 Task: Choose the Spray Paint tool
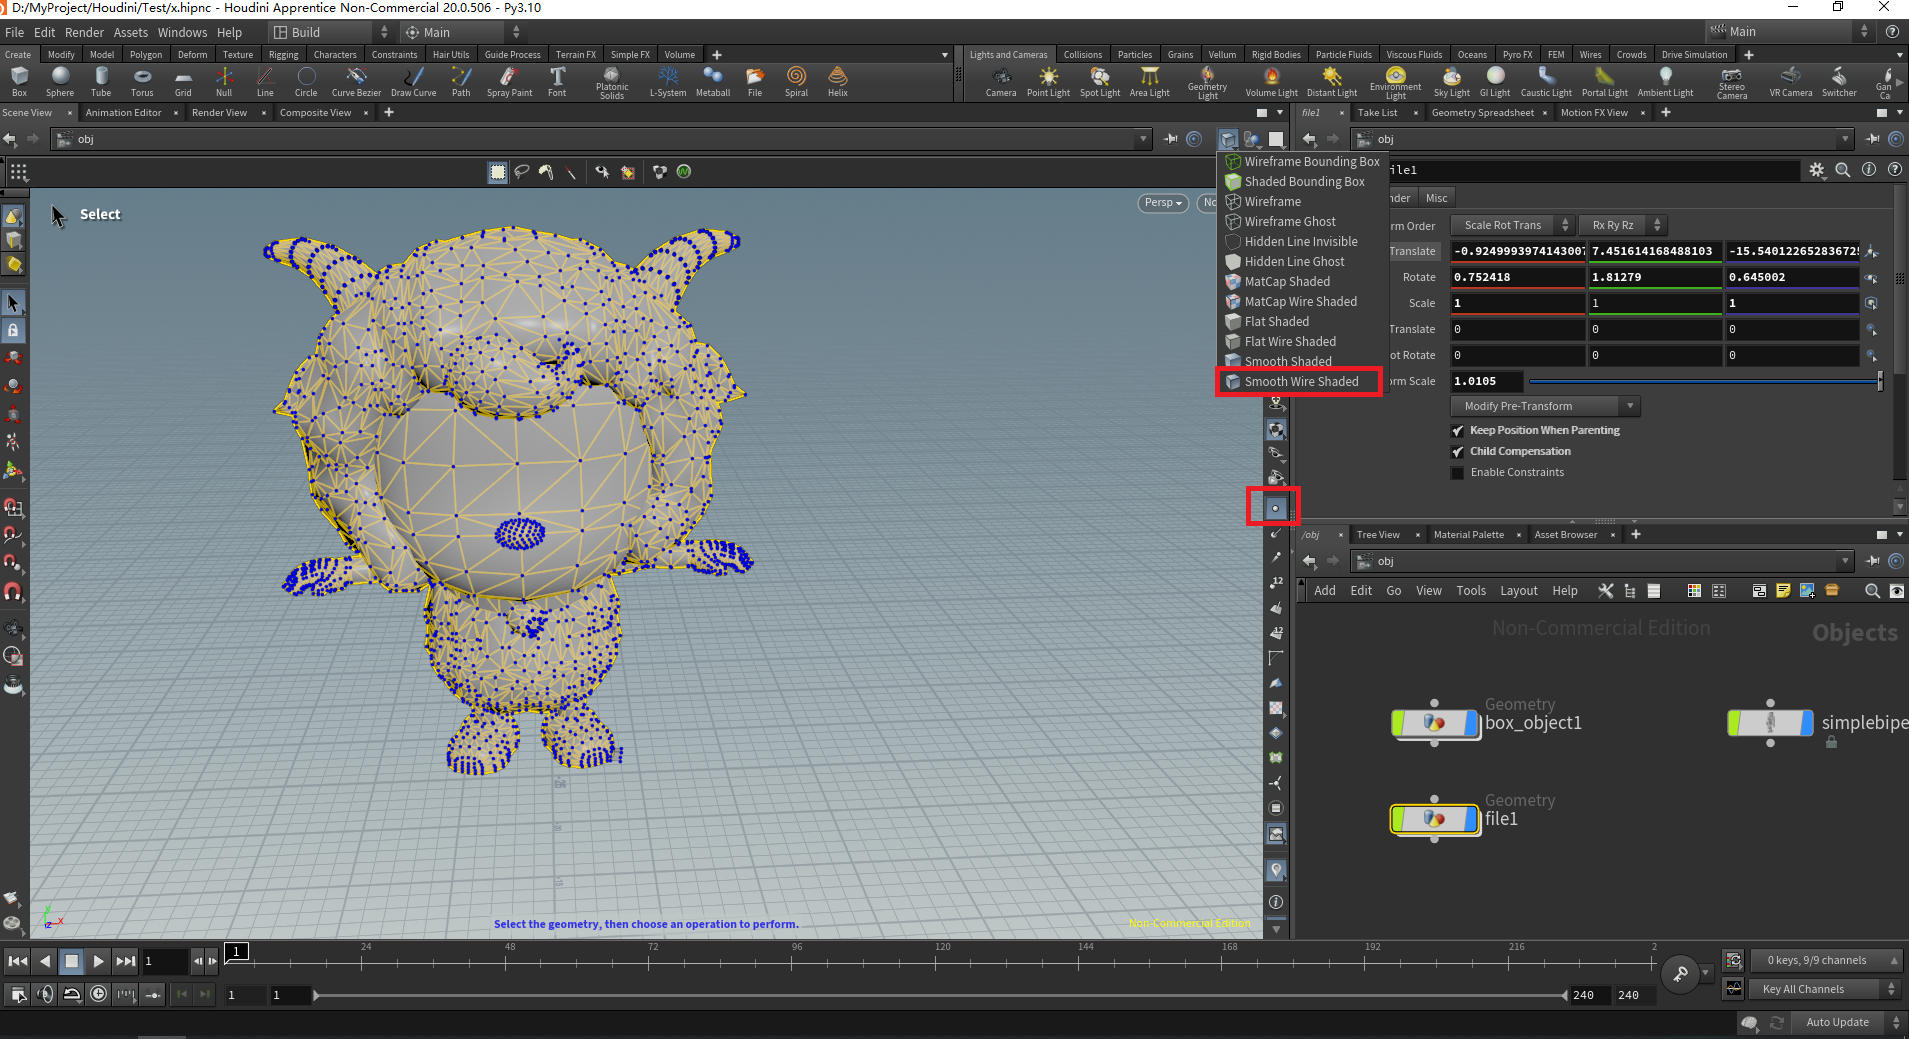click(x=509, y=81)
